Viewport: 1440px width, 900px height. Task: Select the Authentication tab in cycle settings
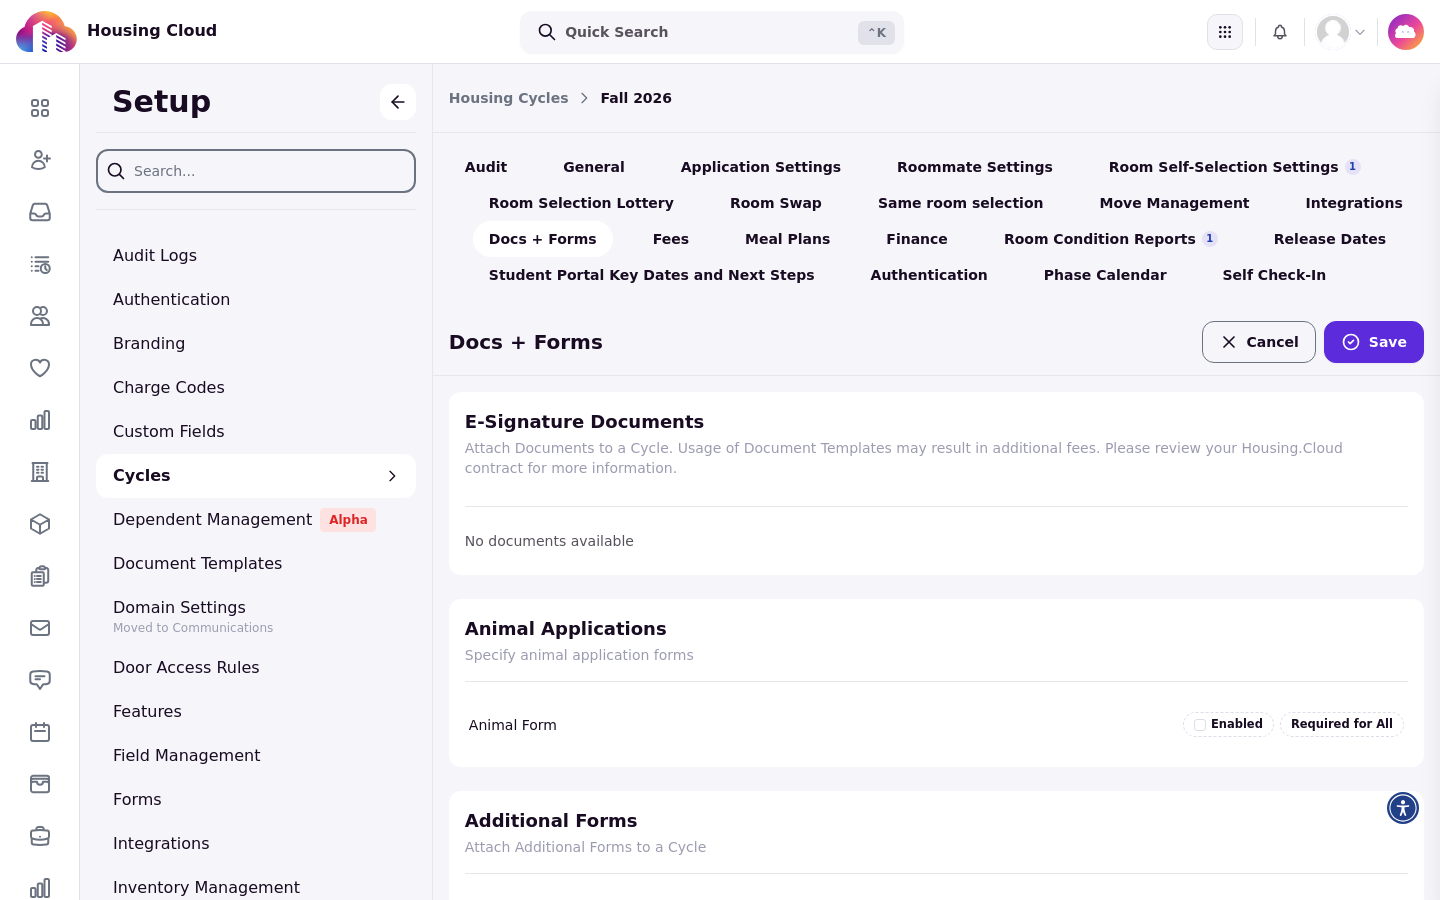(x=929, y=275)
